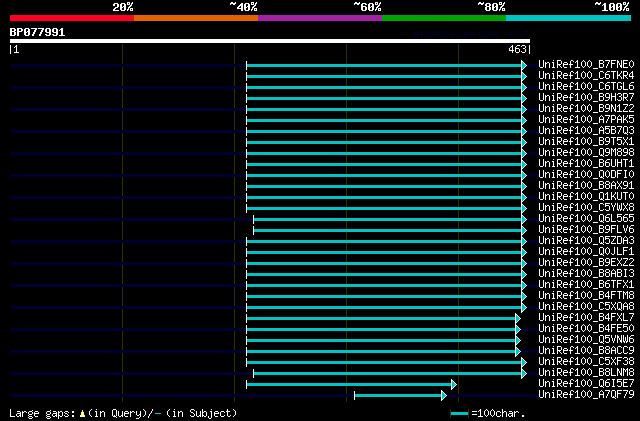
Task: Click the arrowhead ending UniRef100_C5XF38 alignment
Action: (524, 363)
